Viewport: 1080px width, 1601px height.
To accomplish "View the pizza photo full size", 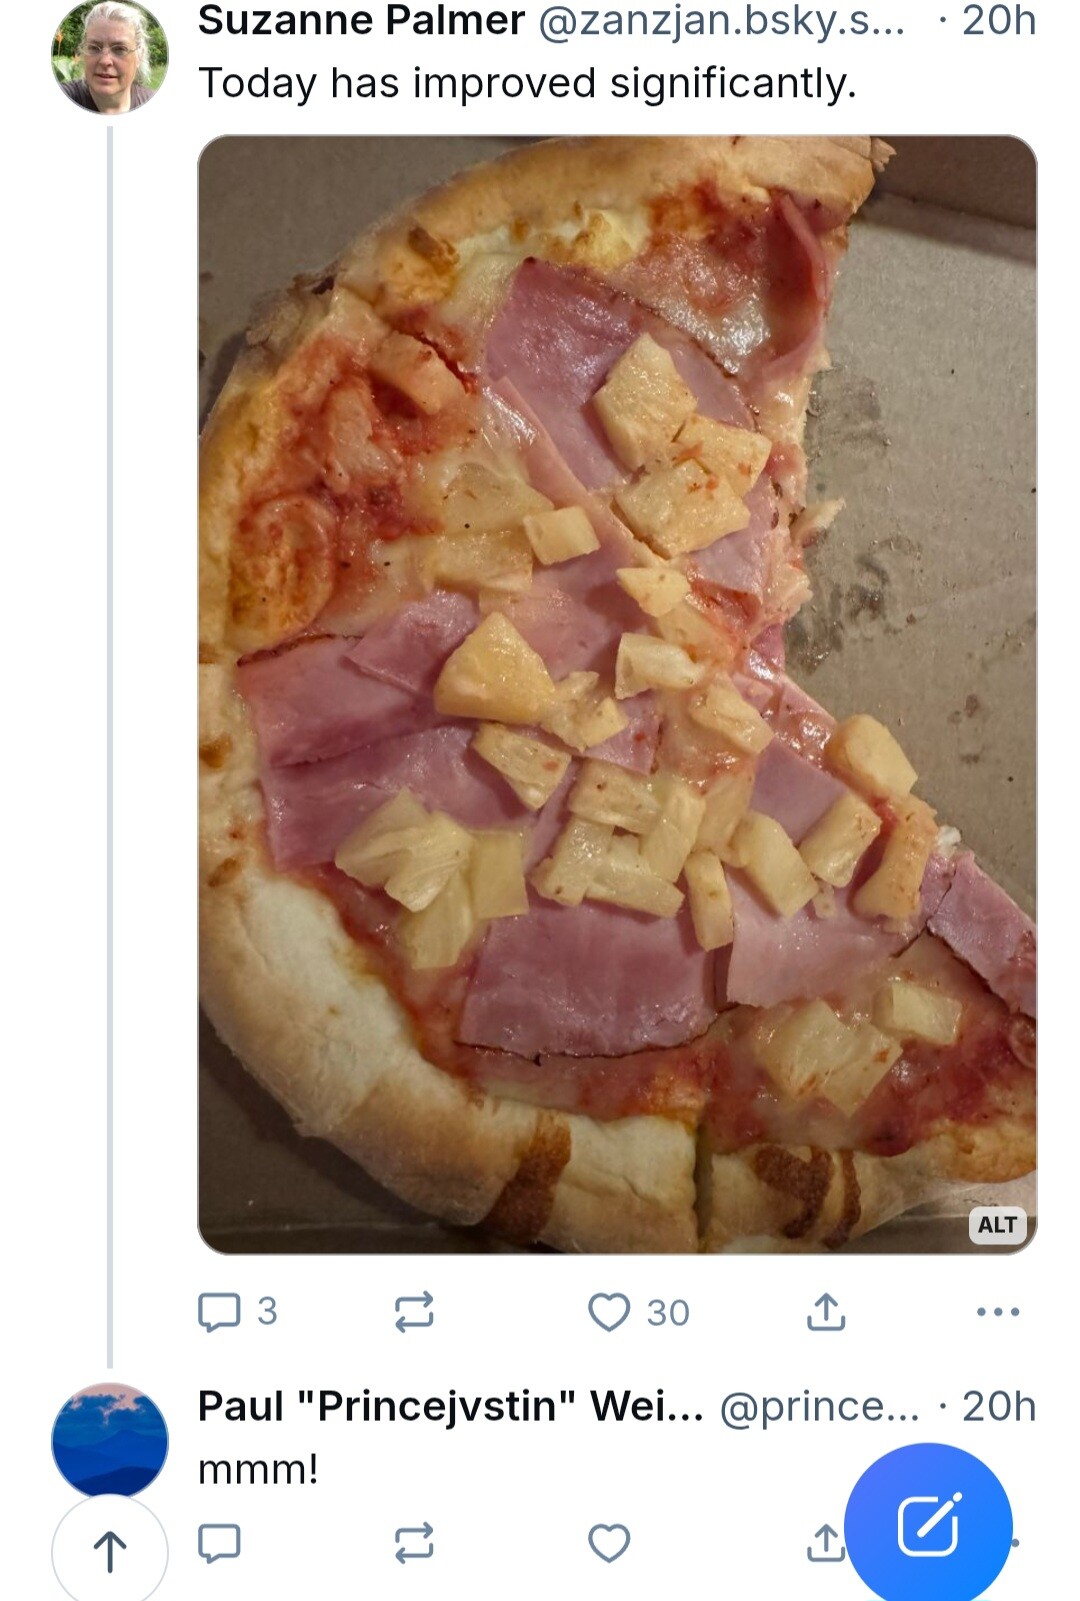I will coord(617,694).
